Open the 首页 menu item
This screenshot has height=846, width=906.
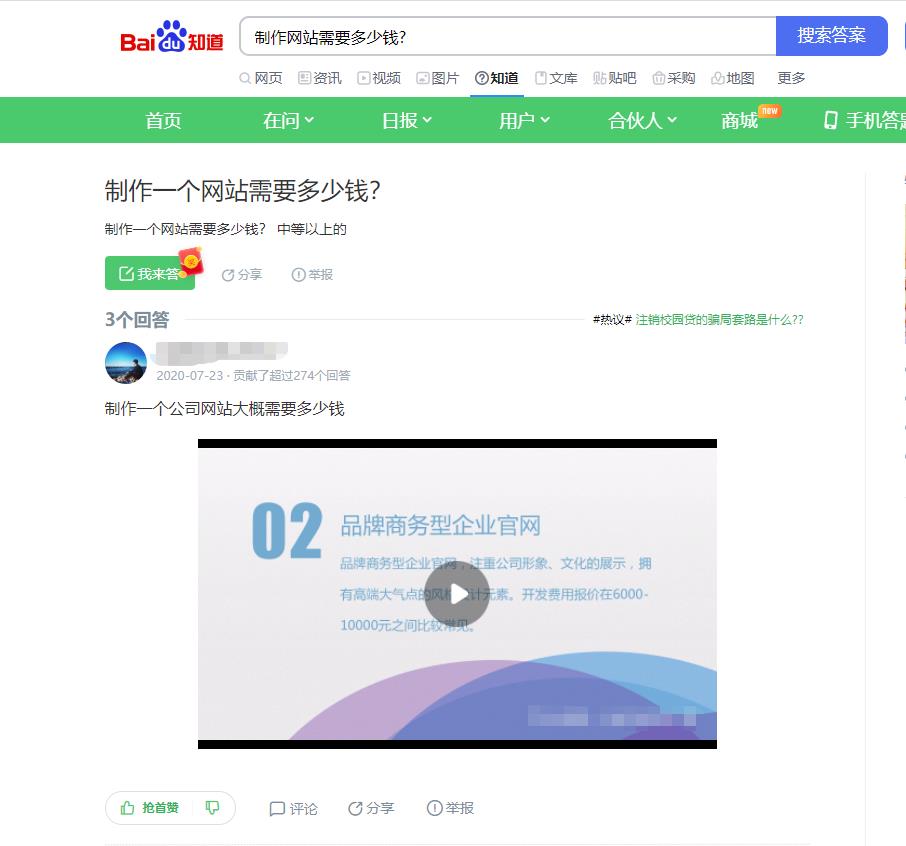[x=162, y=120]
